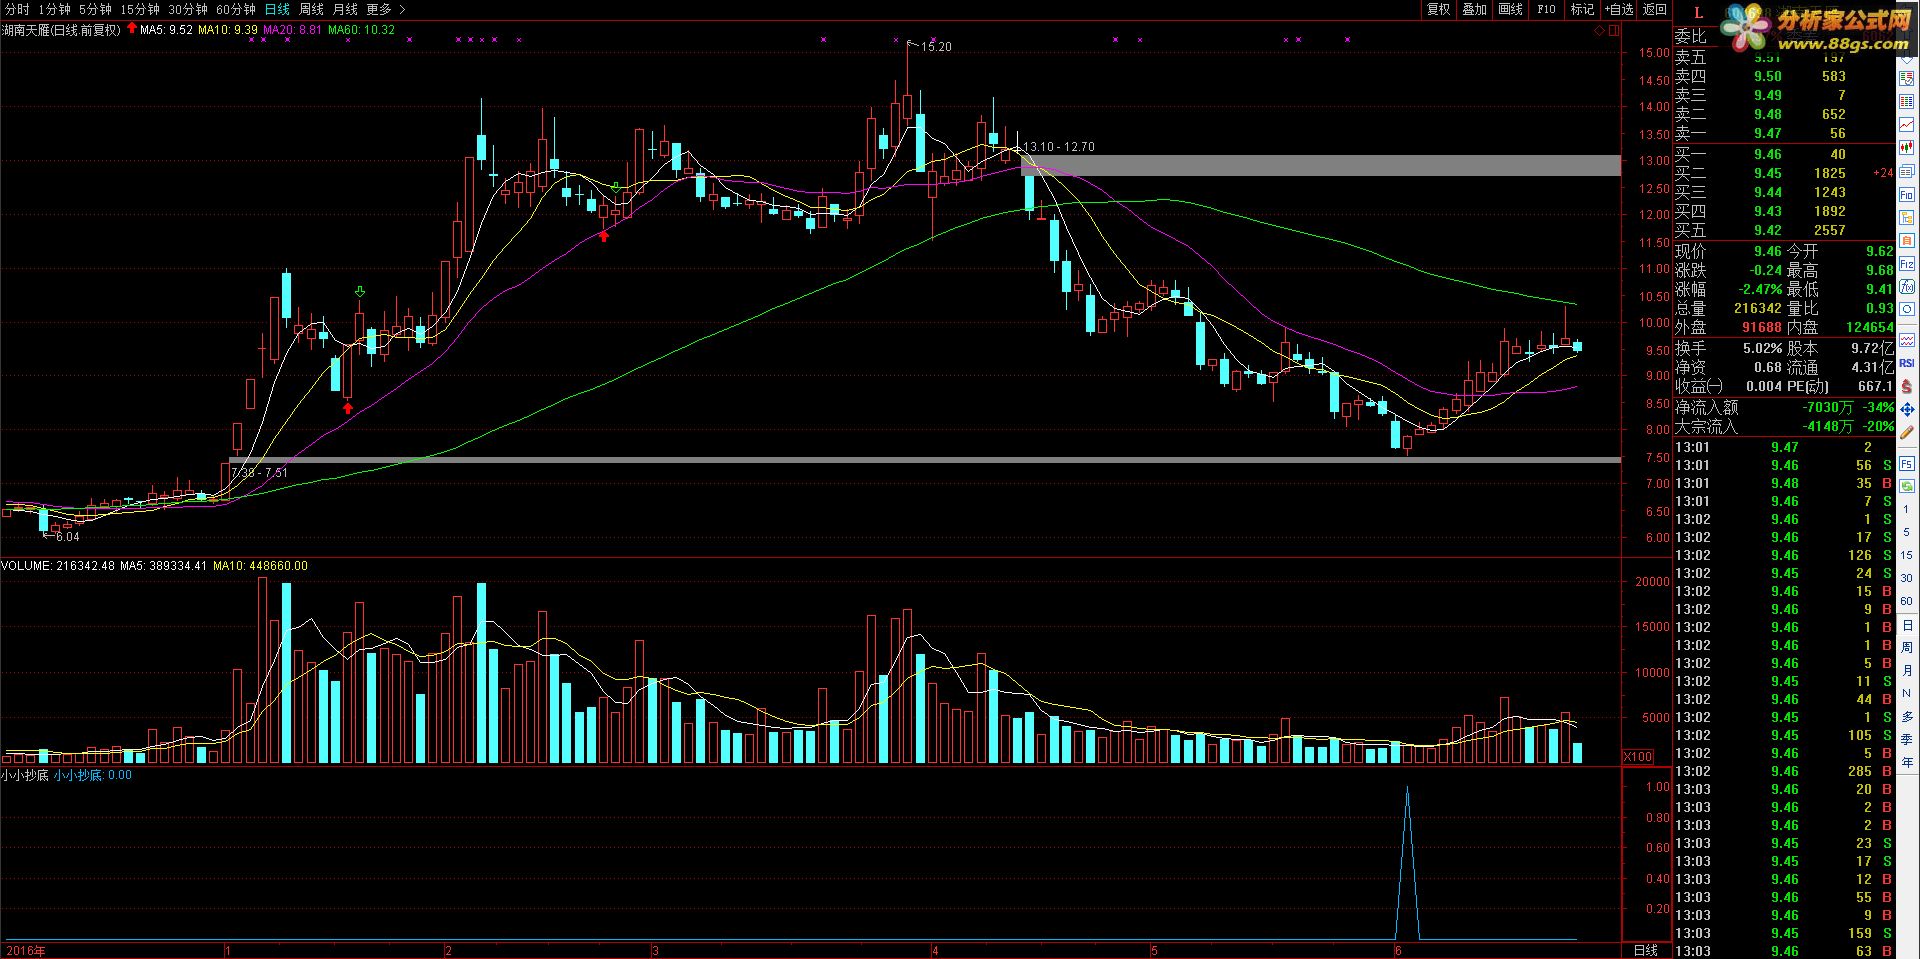
Task: Select 年 yearly period in the sidebar
Action: tap(1907, 762)
